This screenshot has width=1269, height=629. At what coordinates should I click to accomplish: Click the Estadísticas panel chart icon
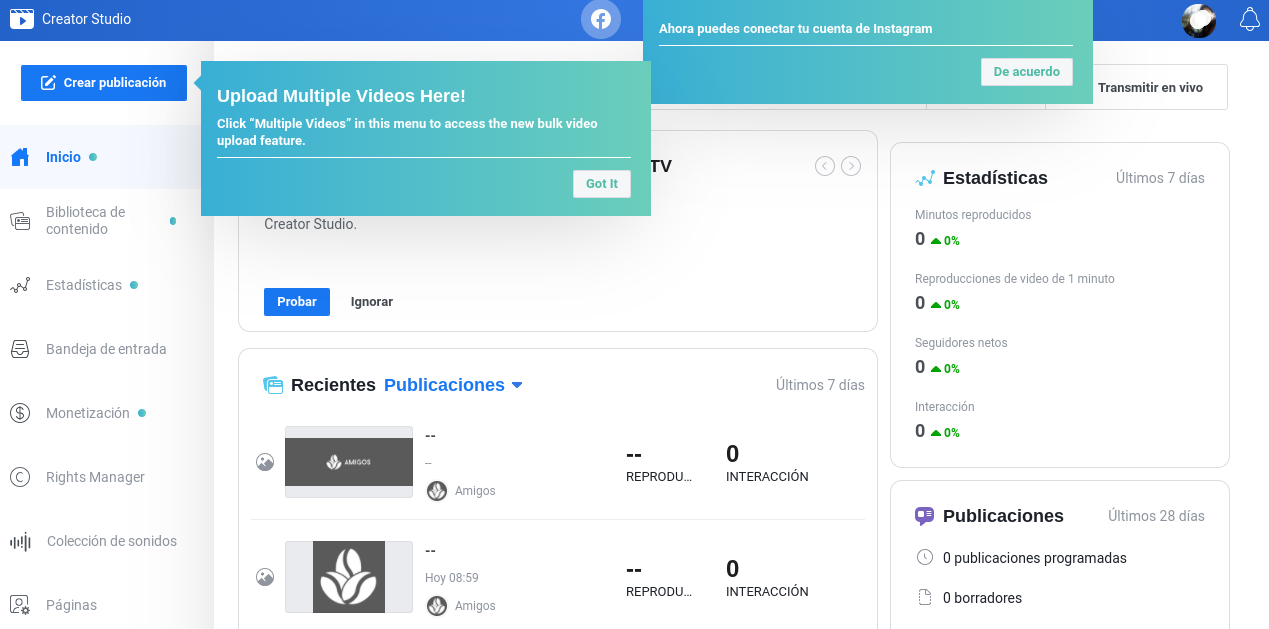(x=925, y=178)
